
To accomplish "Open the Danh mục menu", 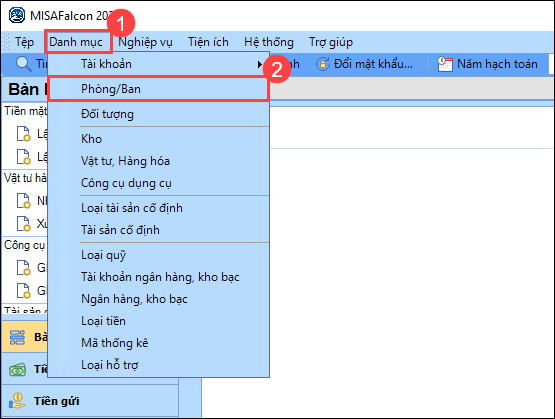I will click(76, 42).
